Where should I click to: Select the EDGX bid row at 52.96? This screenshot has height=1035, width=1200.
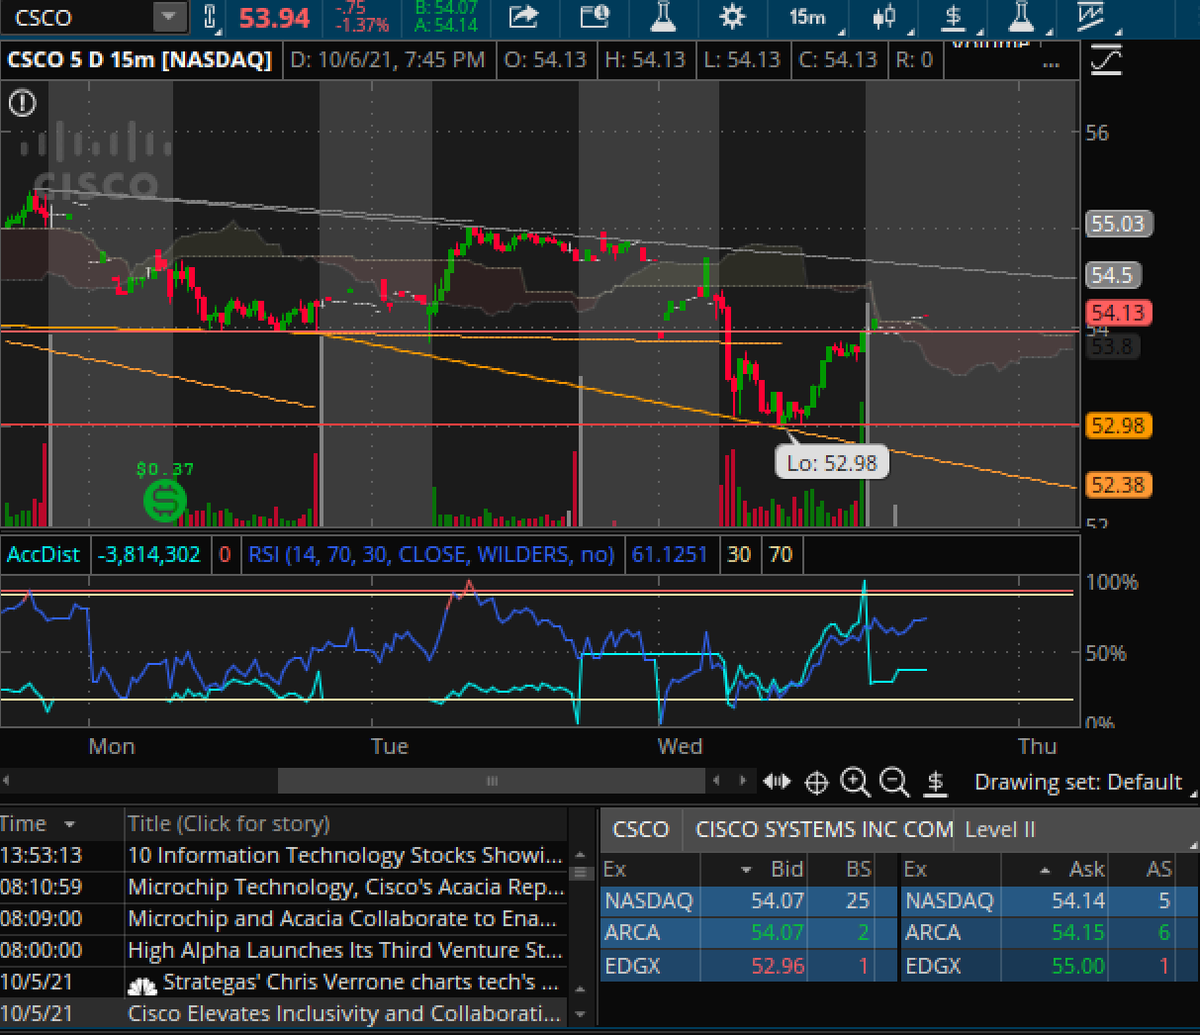coord(748,967)
